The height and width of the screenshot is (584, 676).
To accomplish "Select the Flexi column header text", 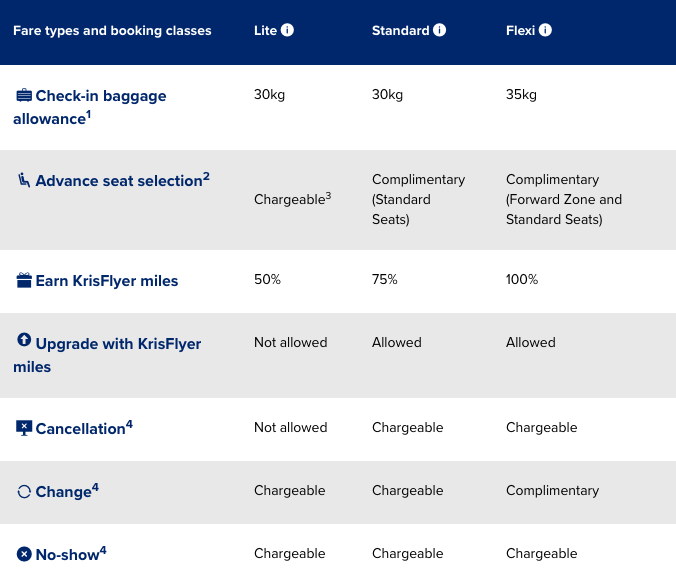I will [x=520, y=30].
